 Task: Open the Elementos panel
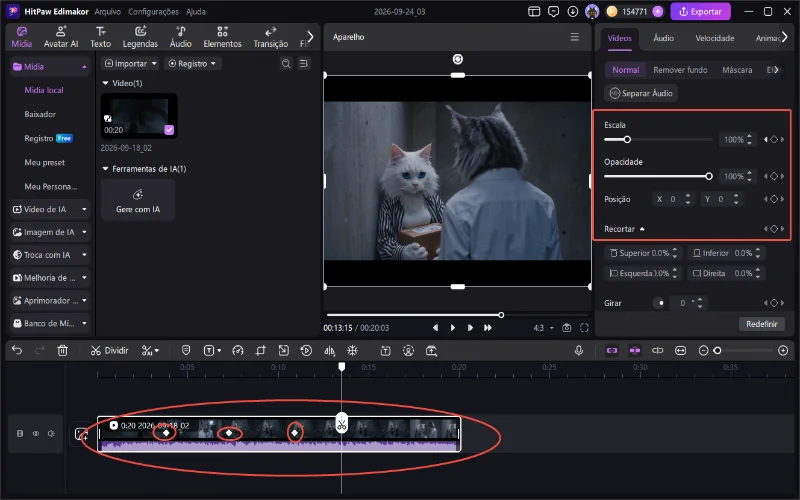[222, 37]
